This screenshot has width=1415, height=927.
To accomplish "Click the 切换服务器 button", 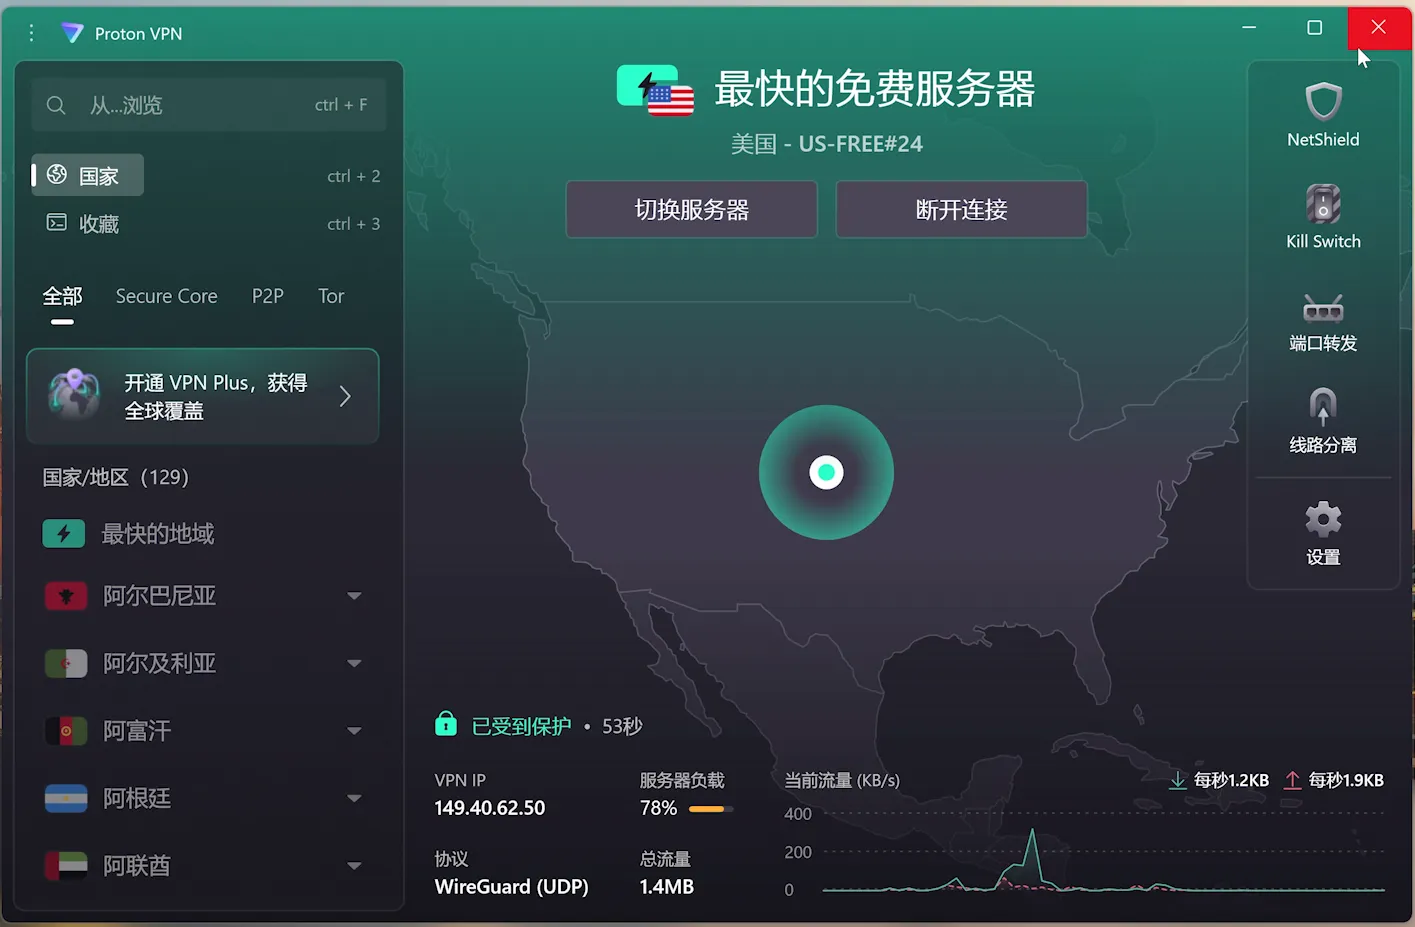I will click(692, 209).
